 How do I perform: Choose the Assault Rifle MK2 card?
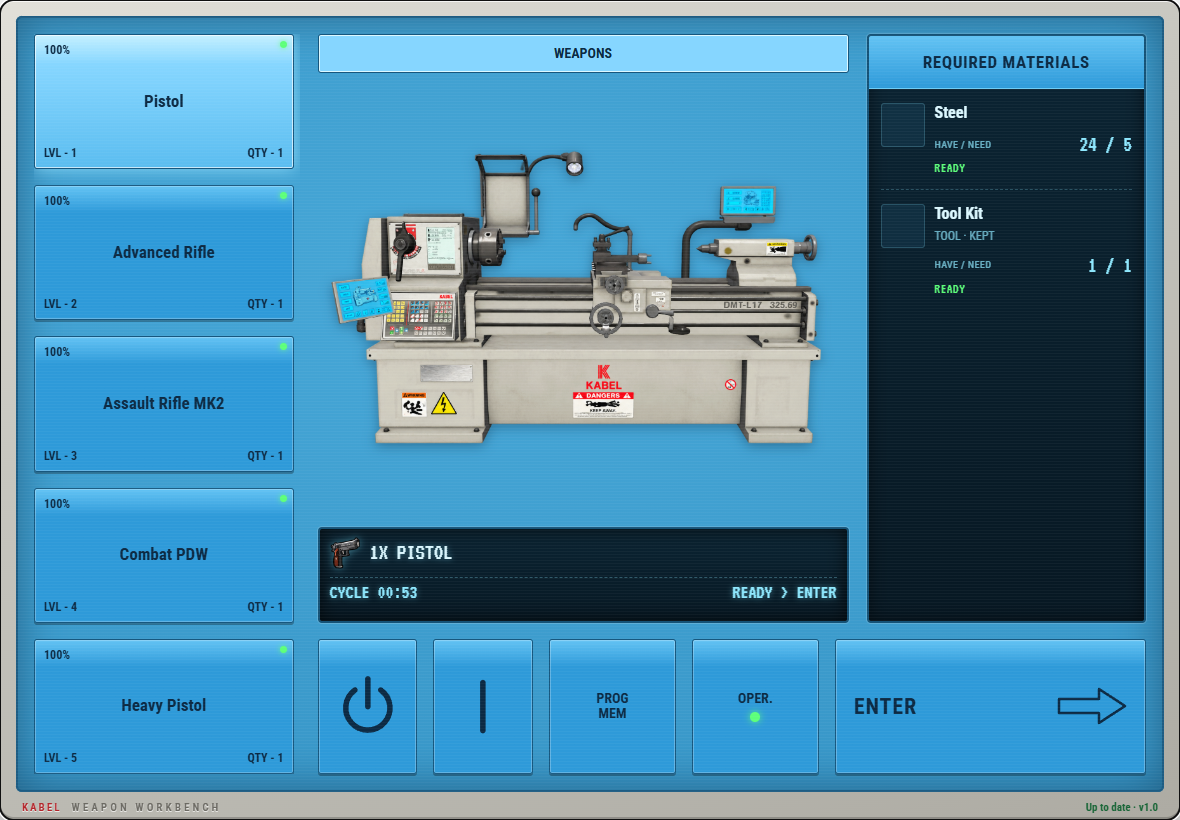point(163,404)
